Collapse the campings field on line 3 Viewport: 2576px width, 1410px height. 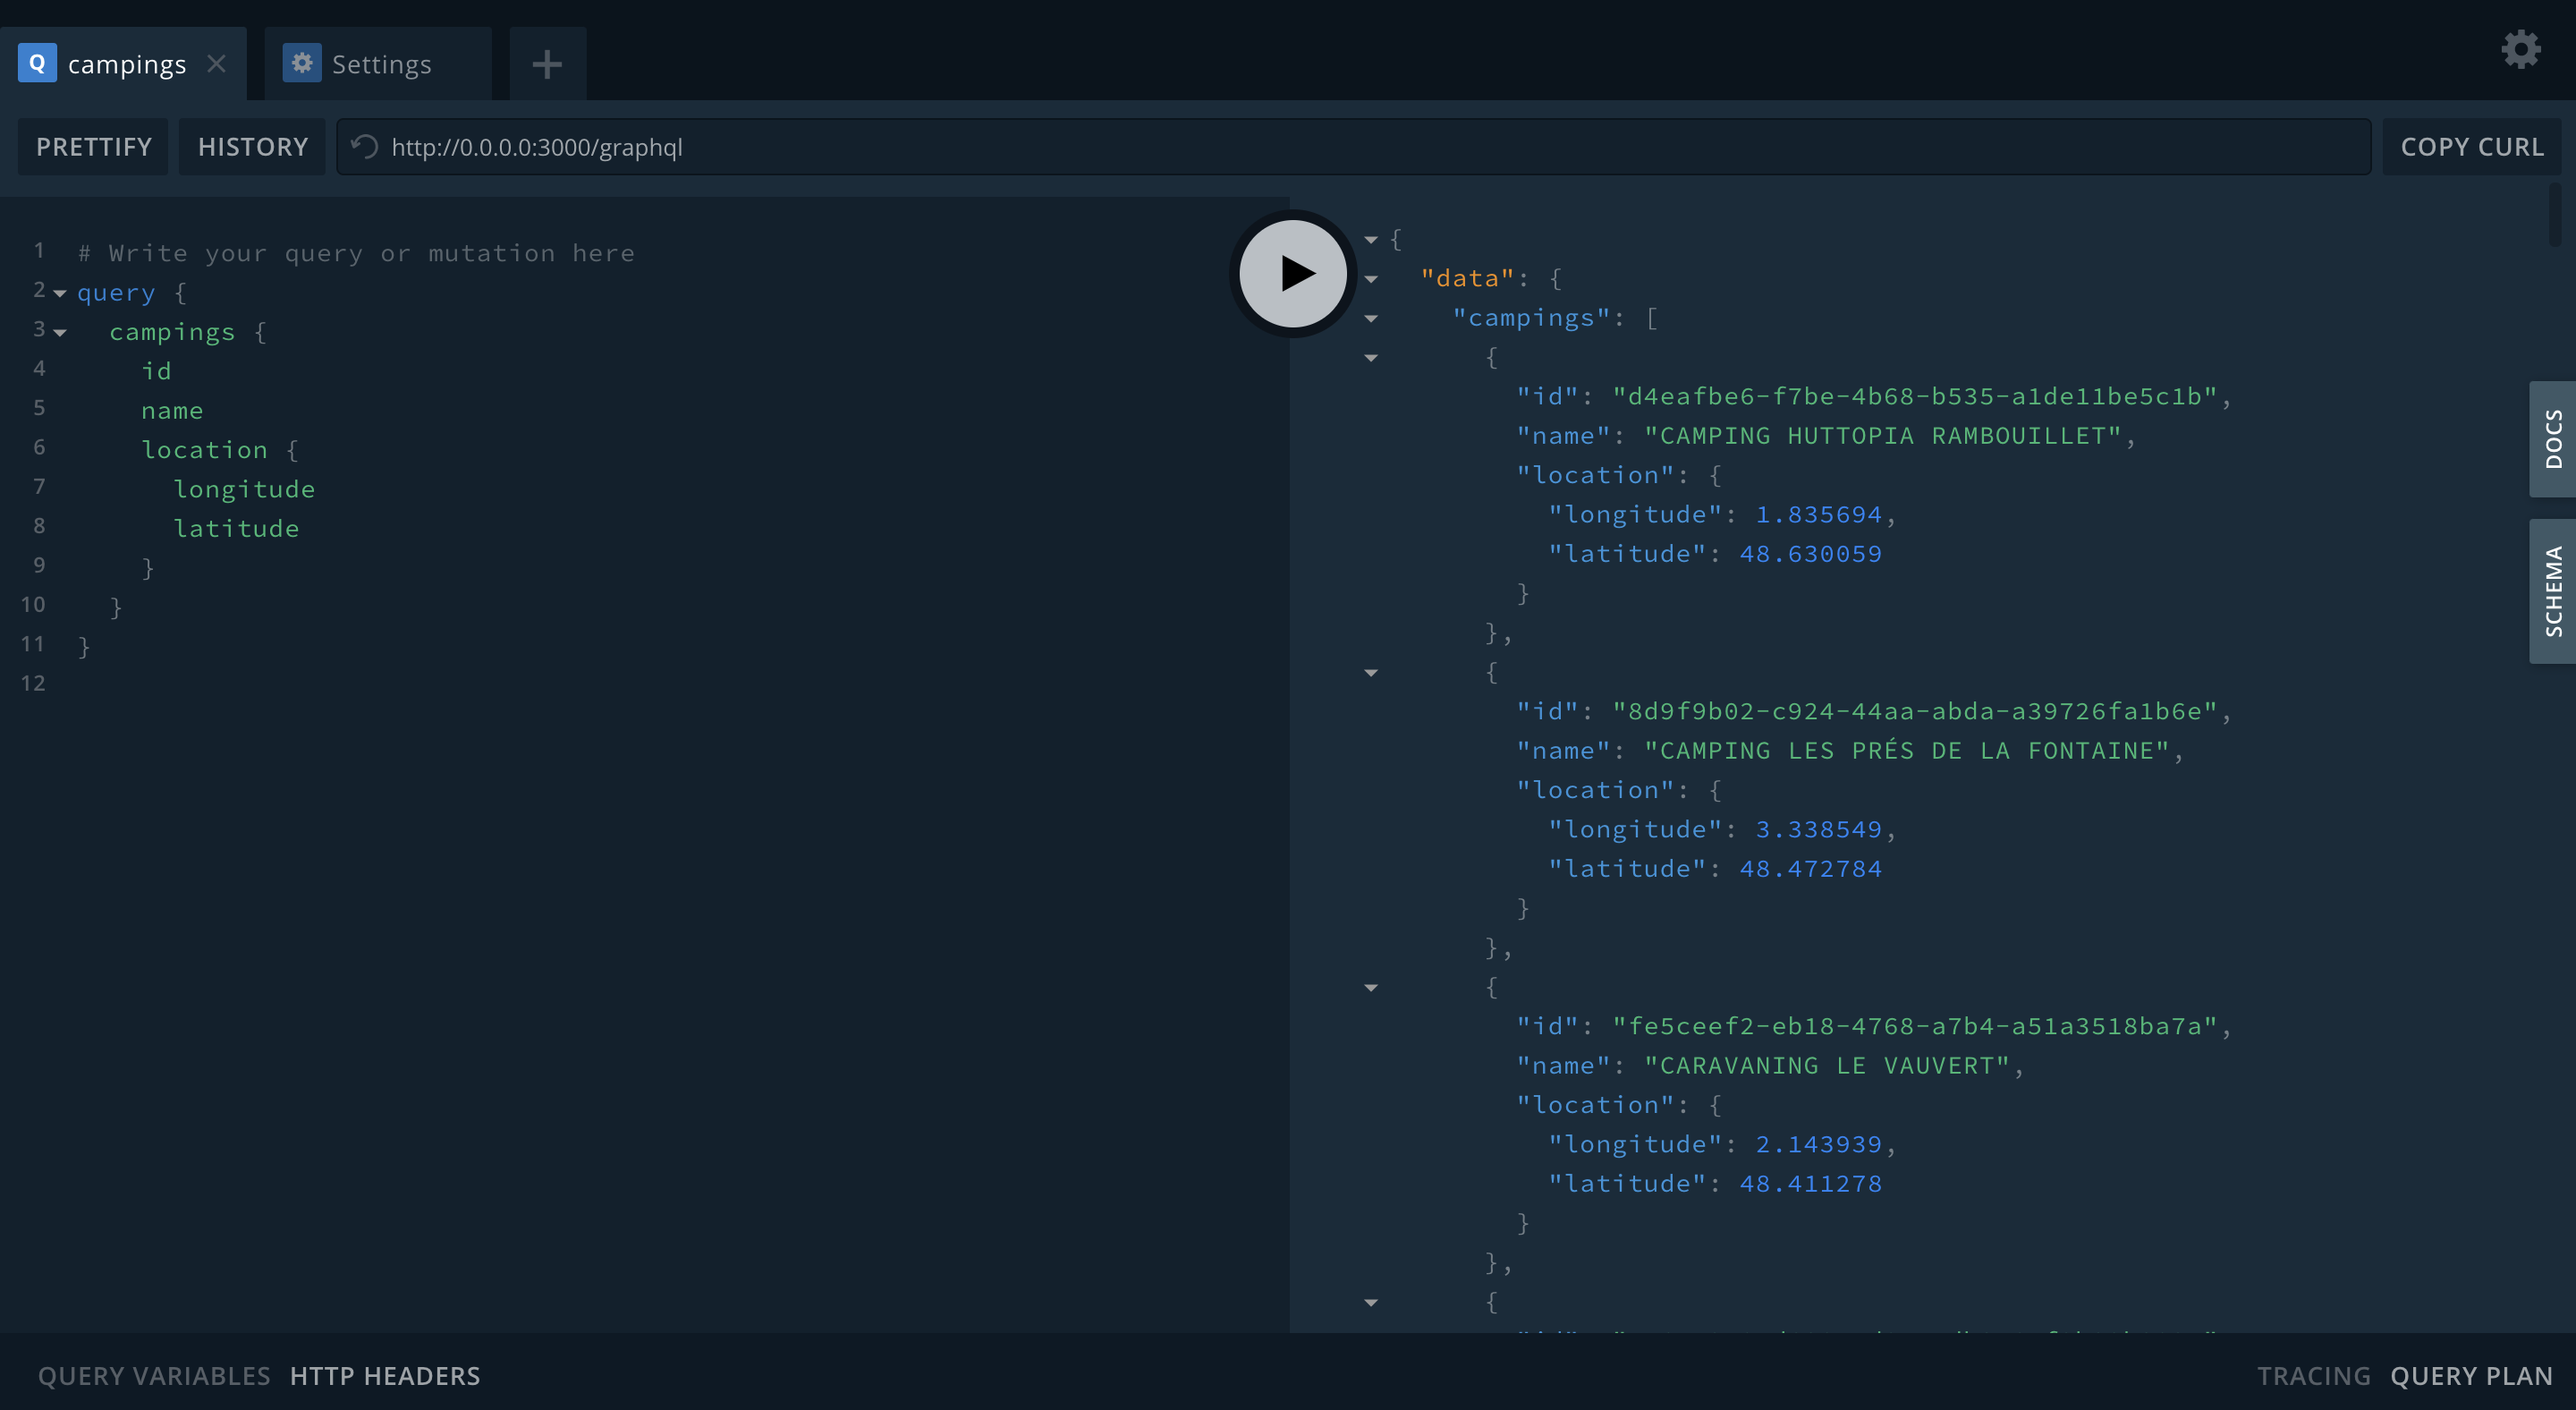click(x=60, y=333)
